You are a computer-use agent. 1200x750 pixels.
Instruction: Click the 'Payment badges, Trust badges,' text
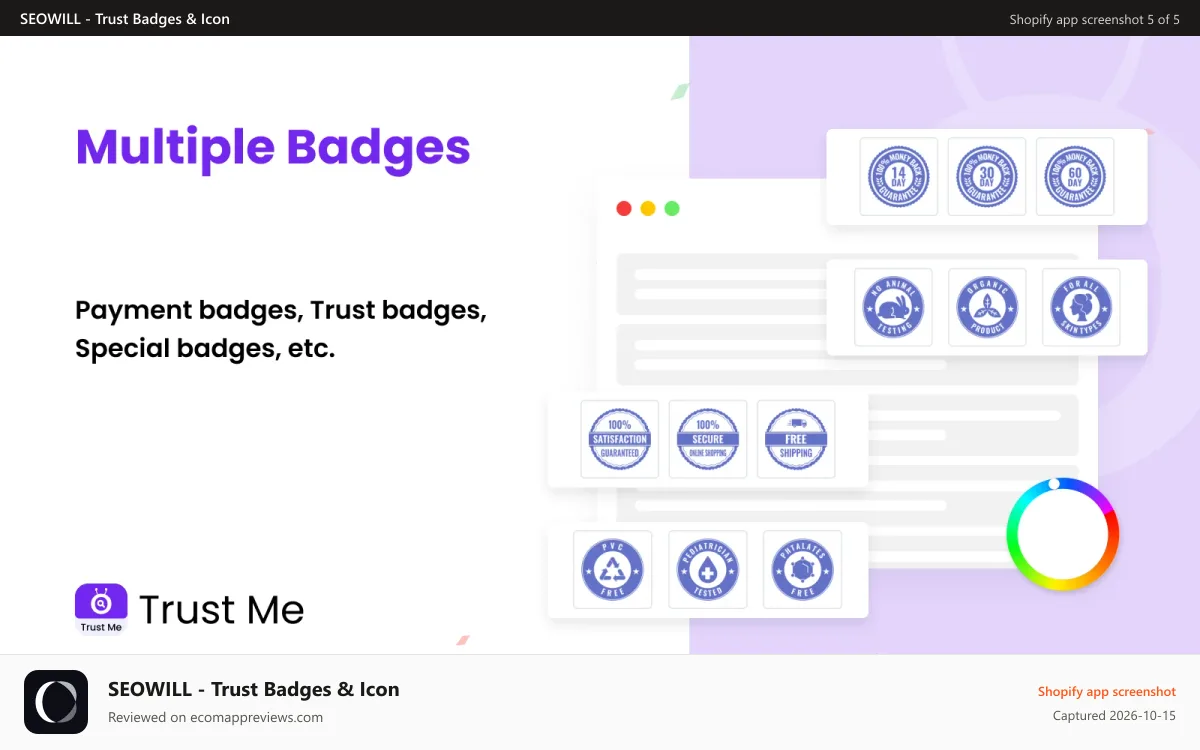(x=281, y=310)
